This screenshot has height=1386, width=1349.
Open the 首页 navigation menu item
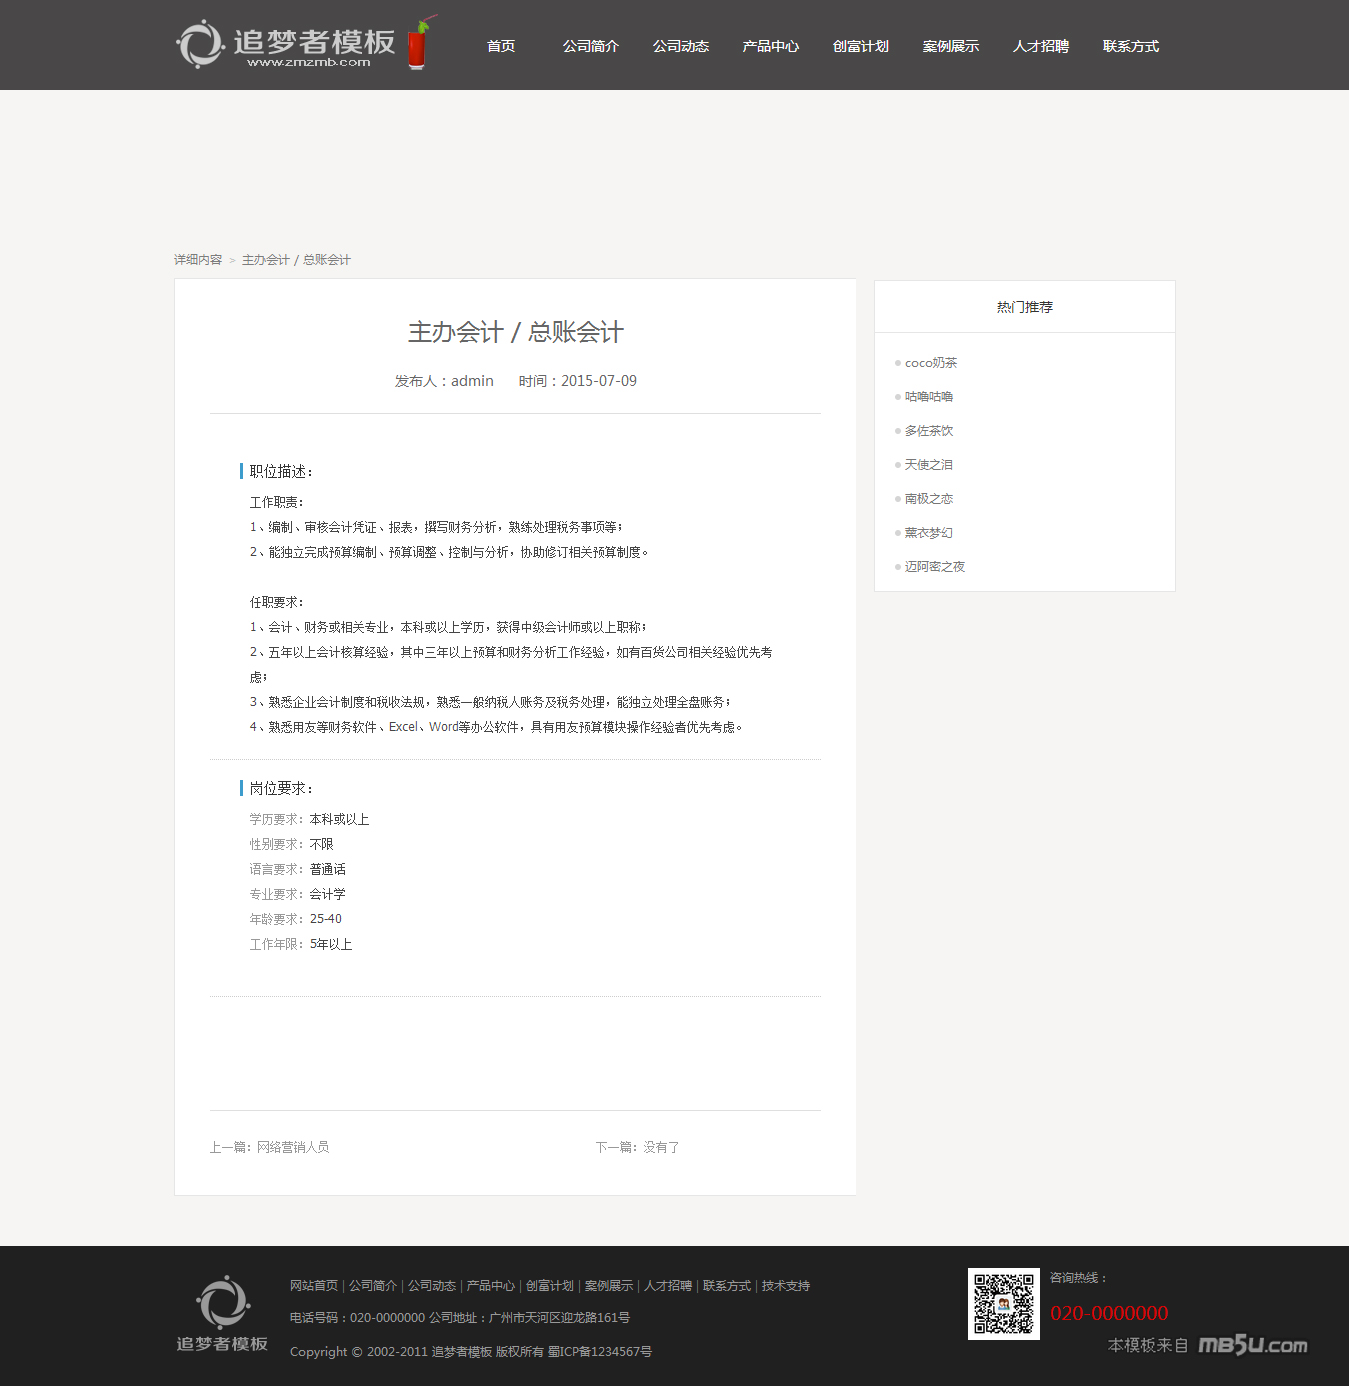(501, 46)
